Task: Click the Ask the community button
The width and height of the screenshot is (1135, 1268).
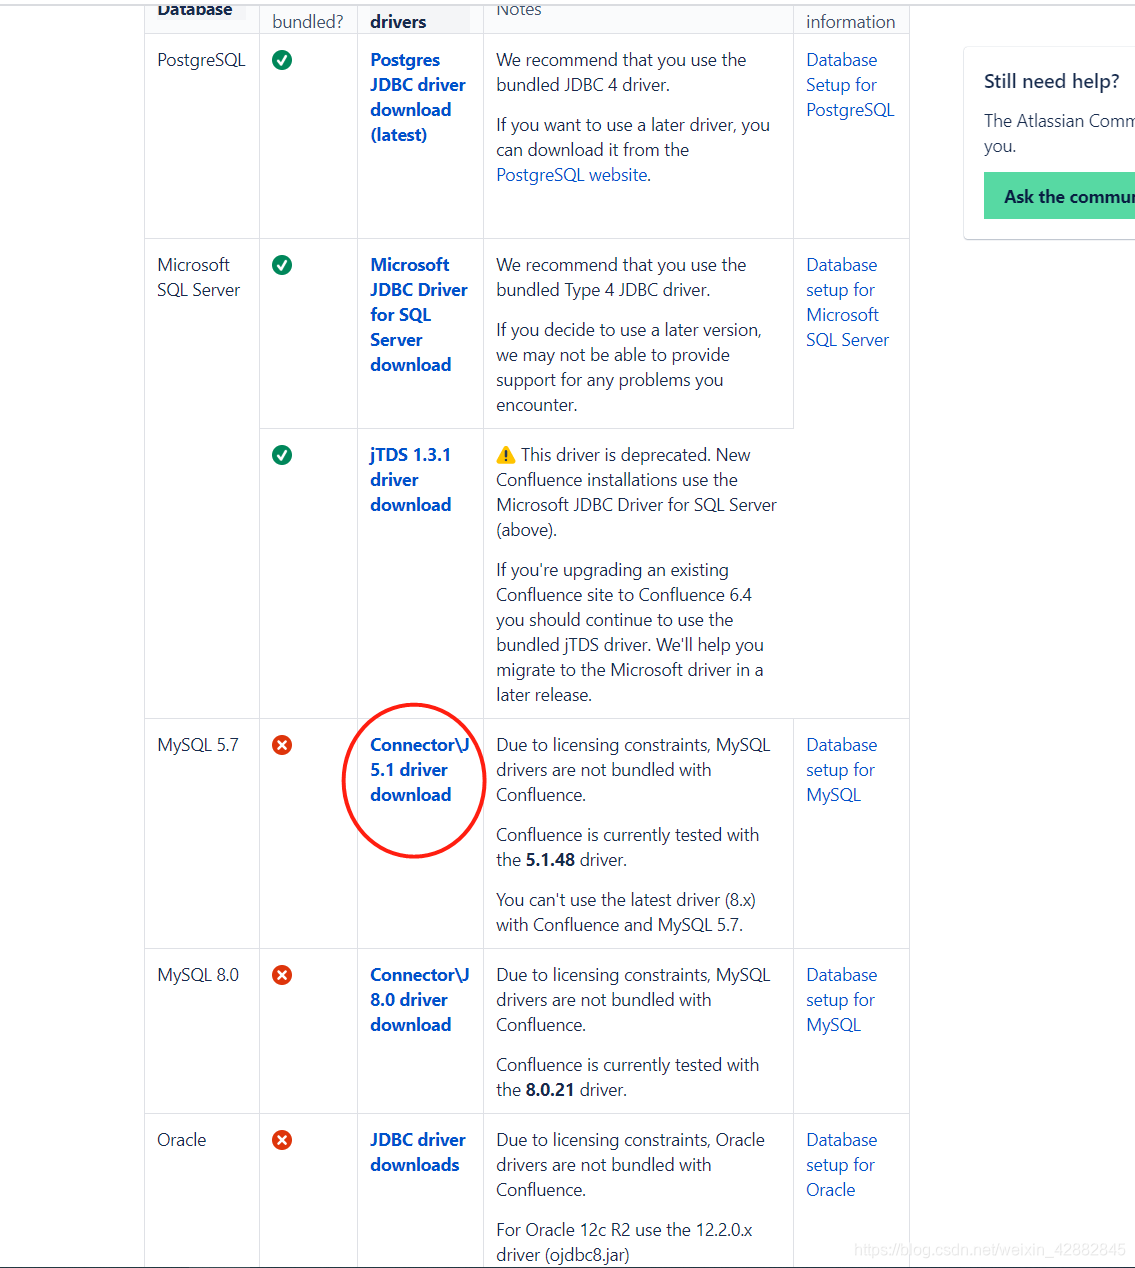Action: tap(1060, 196)
